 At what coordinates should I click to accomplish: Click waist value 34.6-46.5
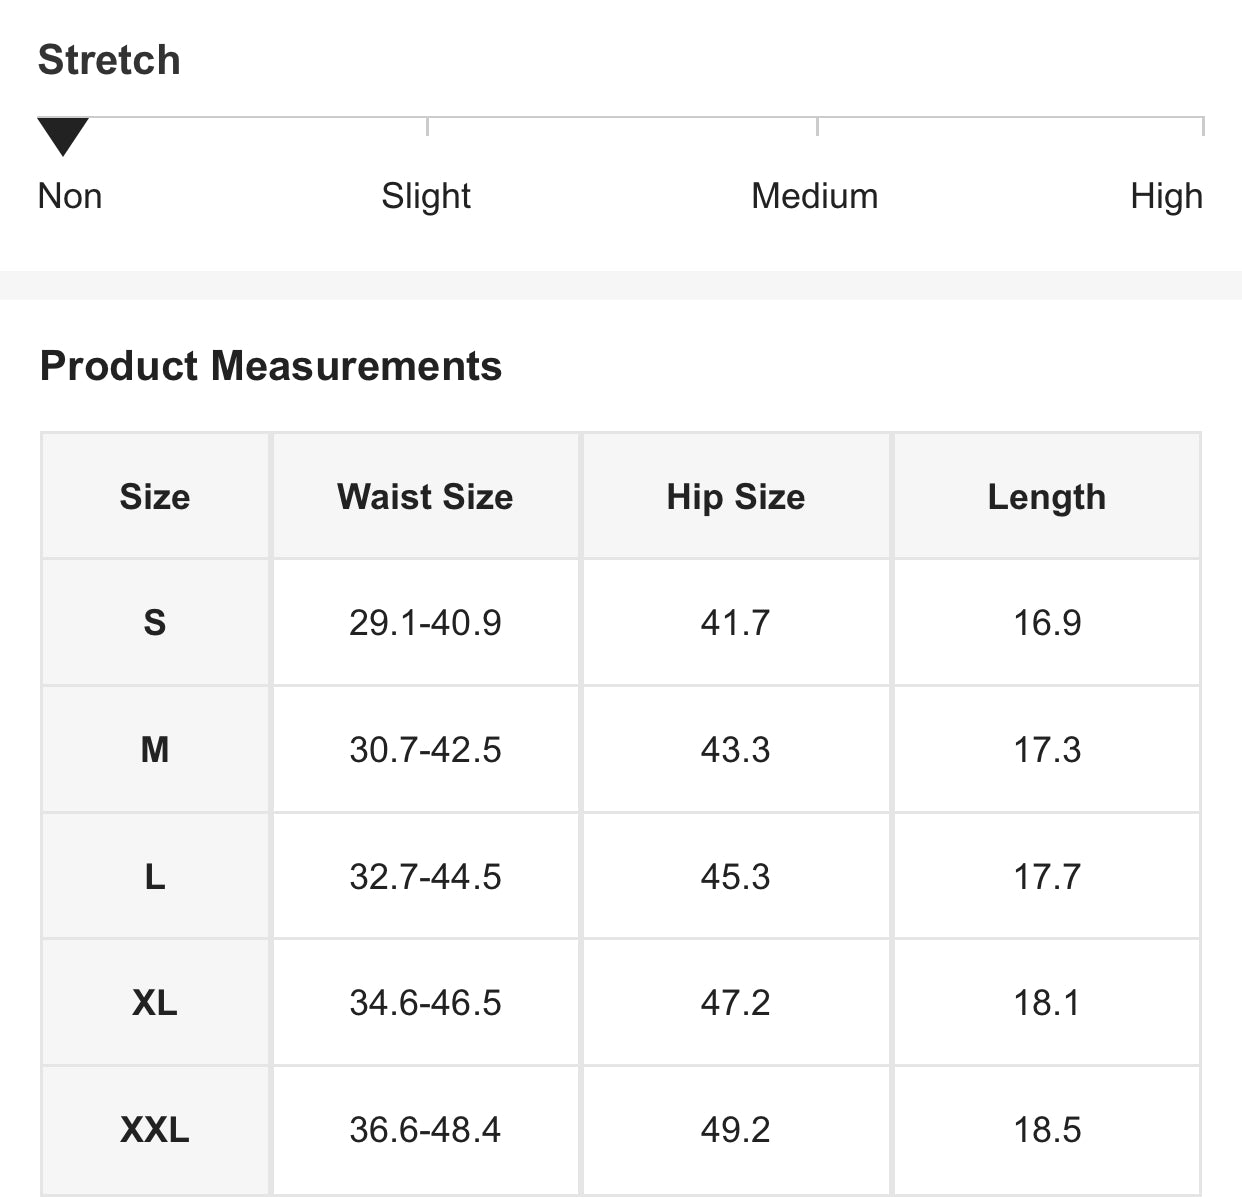coord(425,1003)
